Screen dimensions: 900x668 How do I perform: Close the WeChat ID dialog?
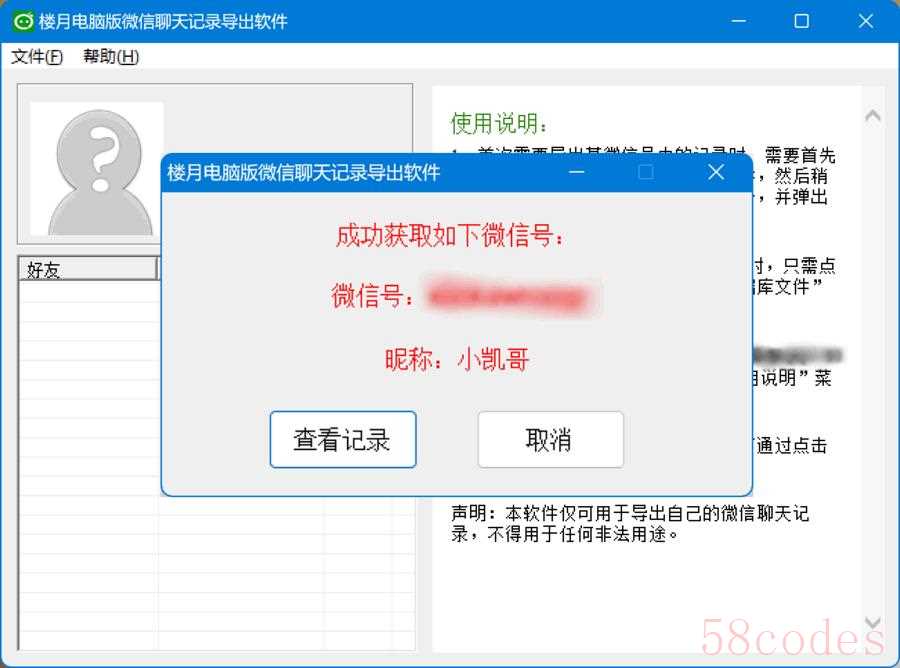(x=716, y=172)
